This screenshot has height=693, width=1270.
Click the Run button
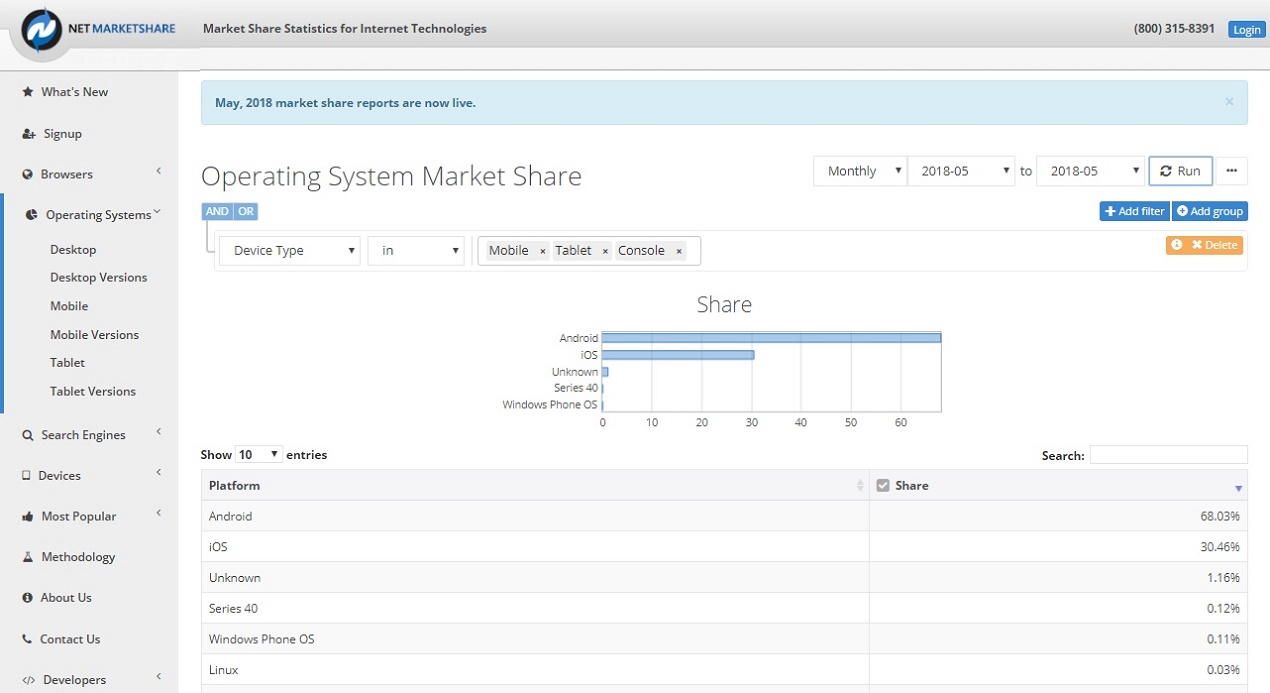click(x=1181, y=171)
